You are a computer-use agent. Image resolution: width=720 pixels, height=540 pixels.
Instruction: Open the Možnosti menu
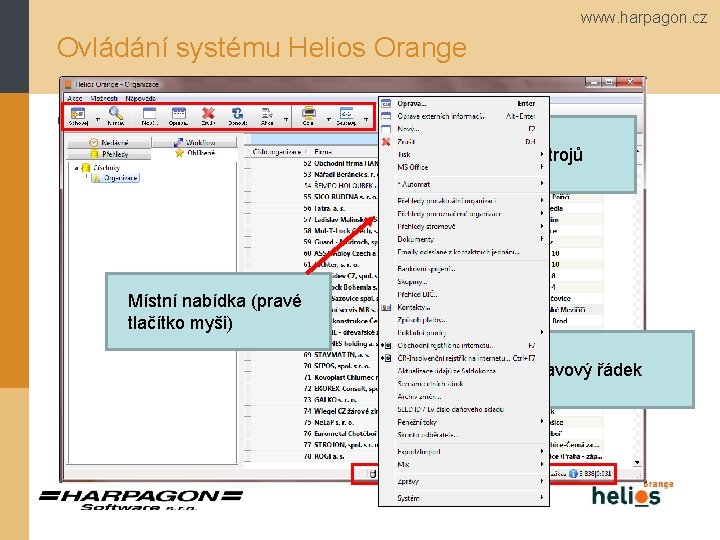[x=104, y=98]
